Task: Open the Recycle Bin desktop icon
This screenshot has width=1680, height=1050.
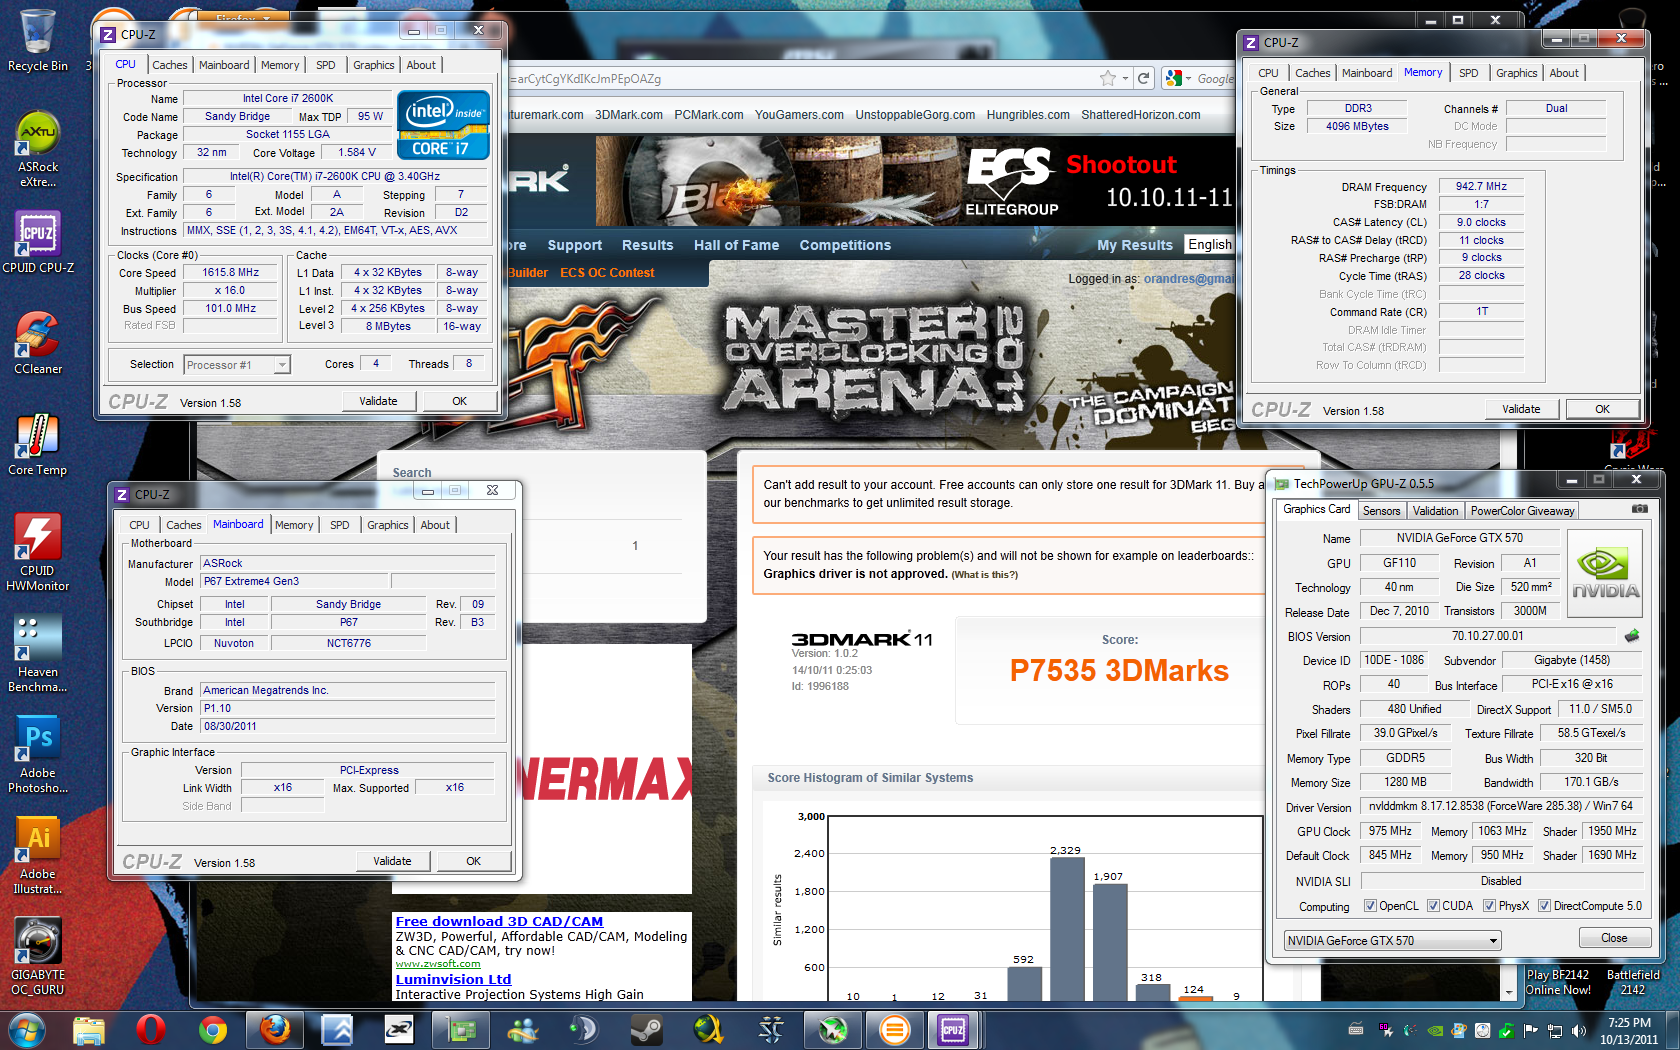Action: 38,41
